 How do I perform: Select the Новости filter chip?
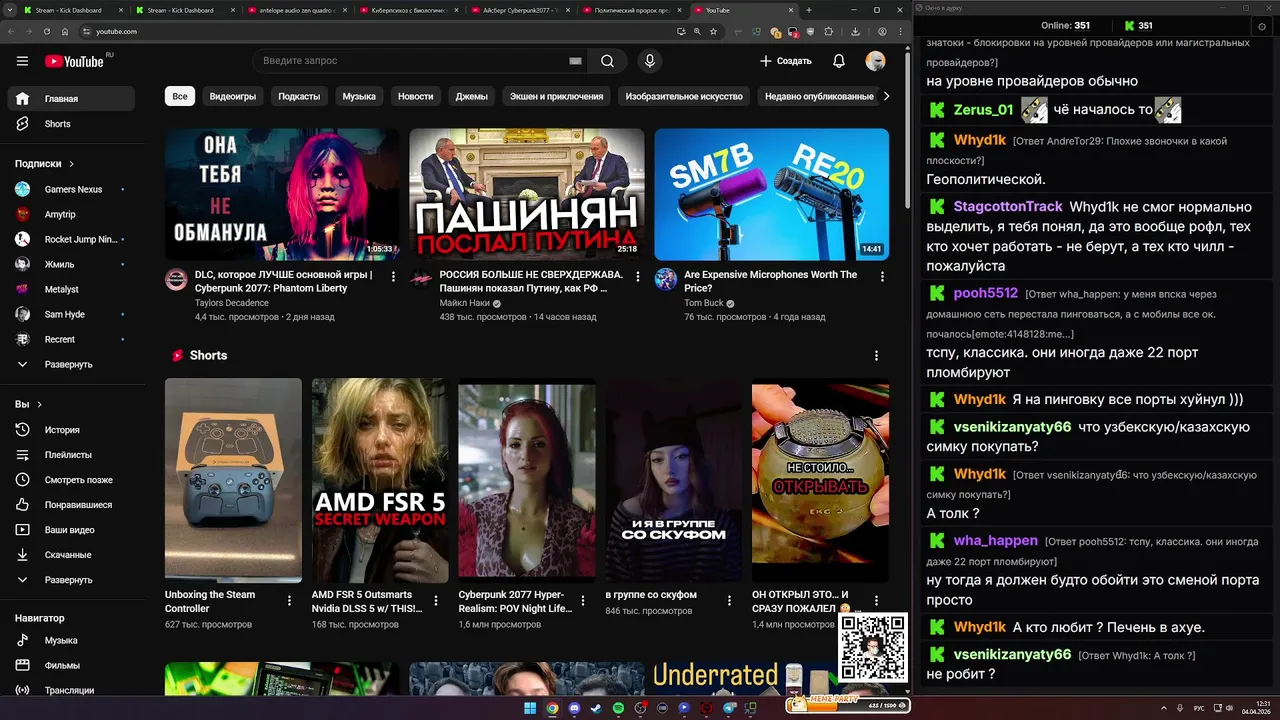(x=416, y=96)
